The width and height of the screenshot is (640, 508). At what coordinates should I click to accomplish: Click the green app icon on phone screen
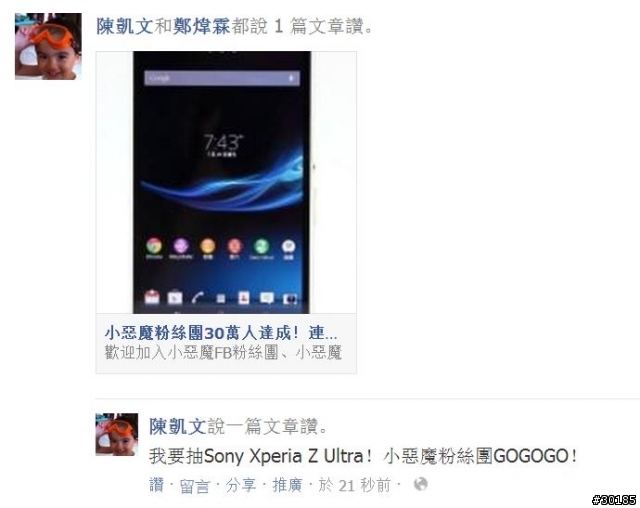click(261, 246)
